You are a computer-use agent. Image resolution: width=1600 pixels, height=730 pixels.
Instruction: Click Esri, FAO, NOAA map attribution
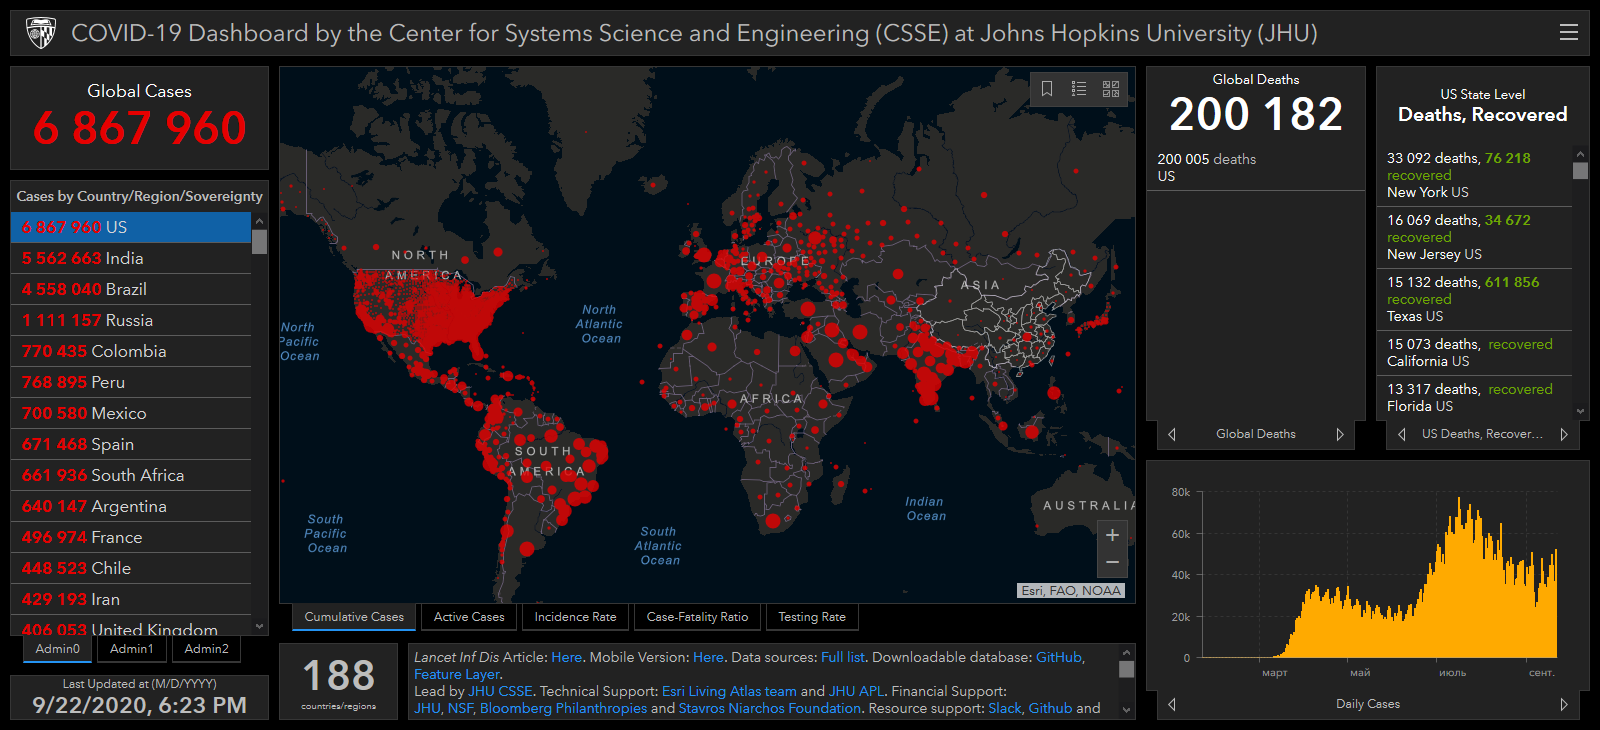pyautogui.click(x=1071, y=591)
